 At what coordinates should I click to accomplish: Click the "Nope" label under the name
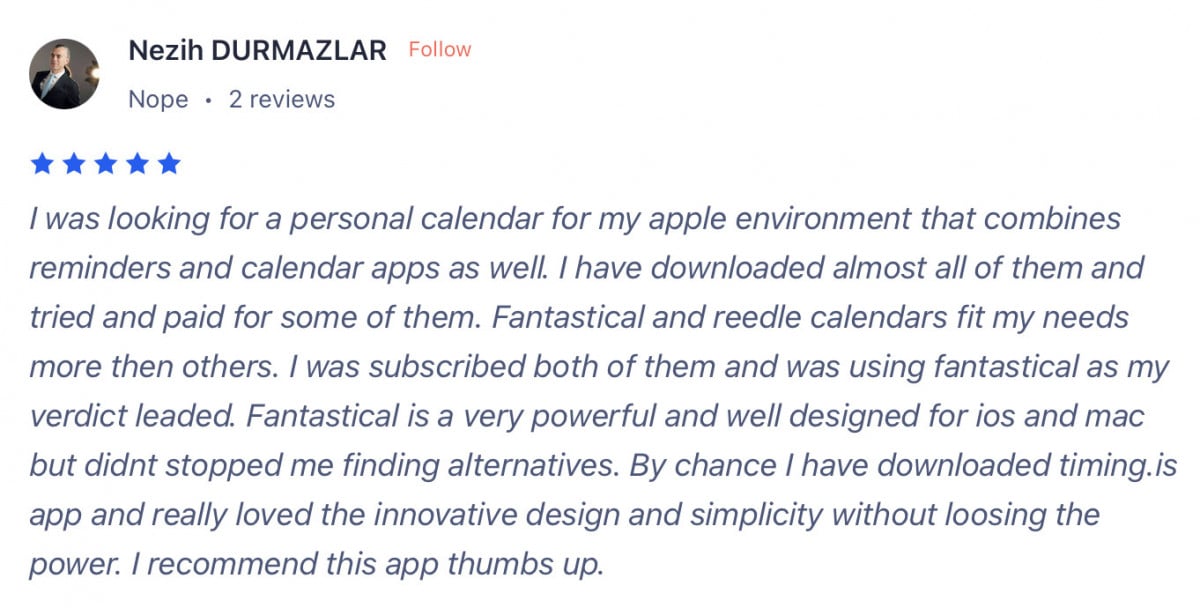tap(158, 100)
